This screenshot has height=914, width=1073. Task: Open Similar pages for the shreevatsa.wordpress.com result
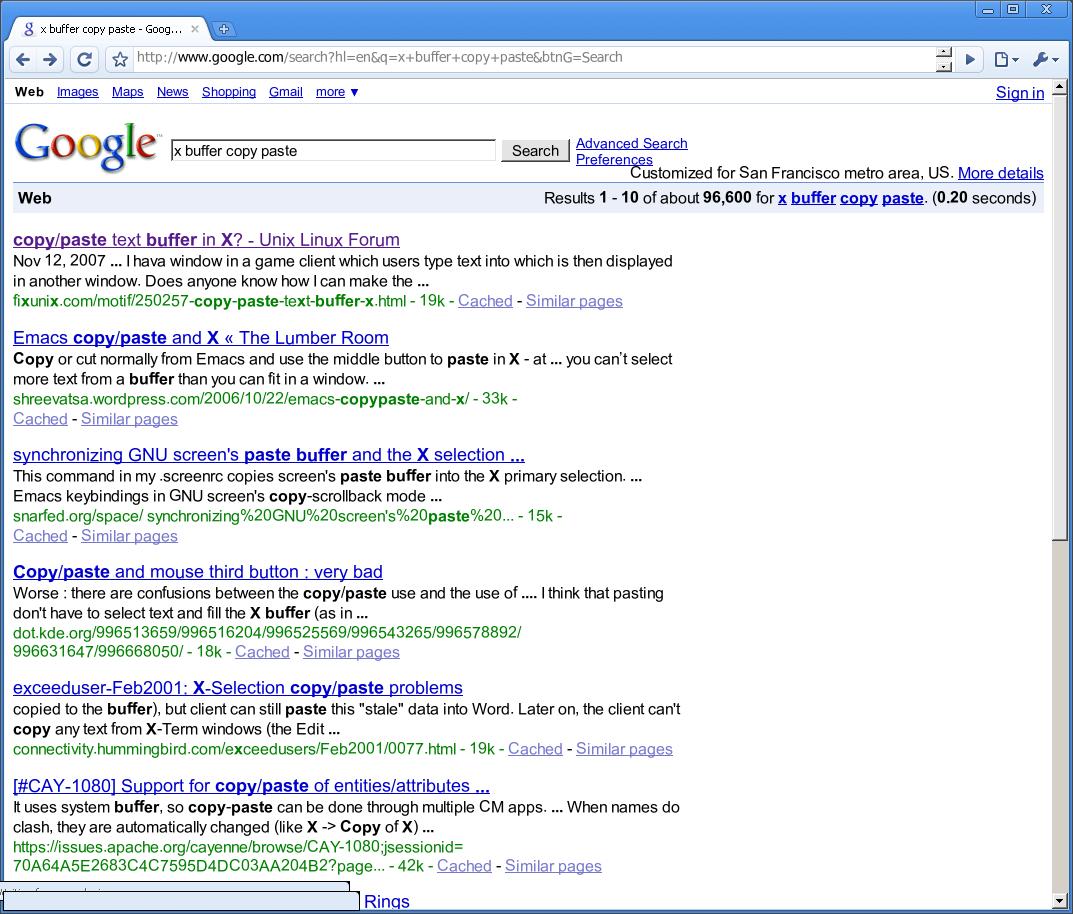point(129,419)
